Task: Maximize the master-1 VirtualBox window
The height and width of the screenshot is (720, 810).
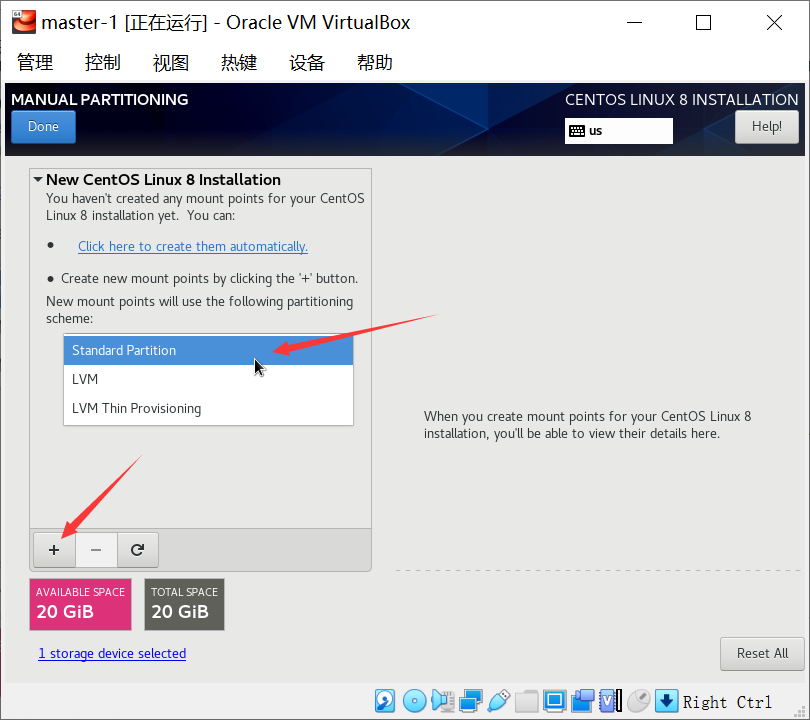Action: pyautogui.click(x=704, y=23)
